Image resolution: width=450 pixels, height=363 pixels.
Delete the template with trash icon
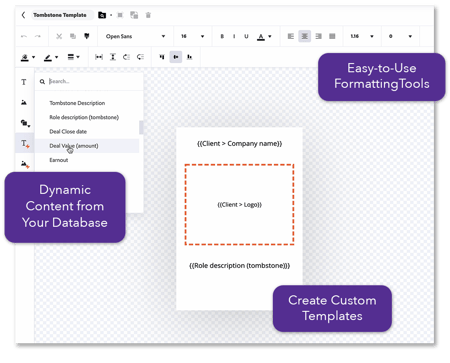pos(148,15)
